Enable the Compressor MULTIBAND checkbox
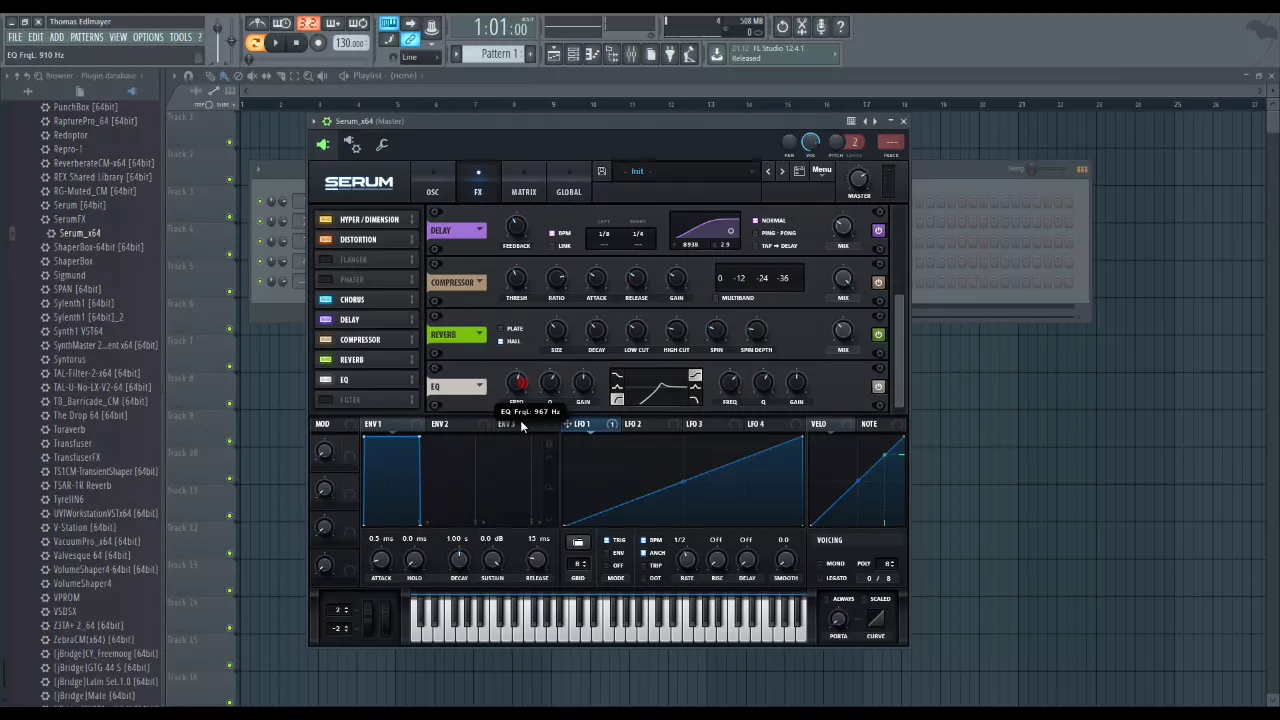Image resolution: width=1280 pixels, height=720 pixels. pos(717,298)
